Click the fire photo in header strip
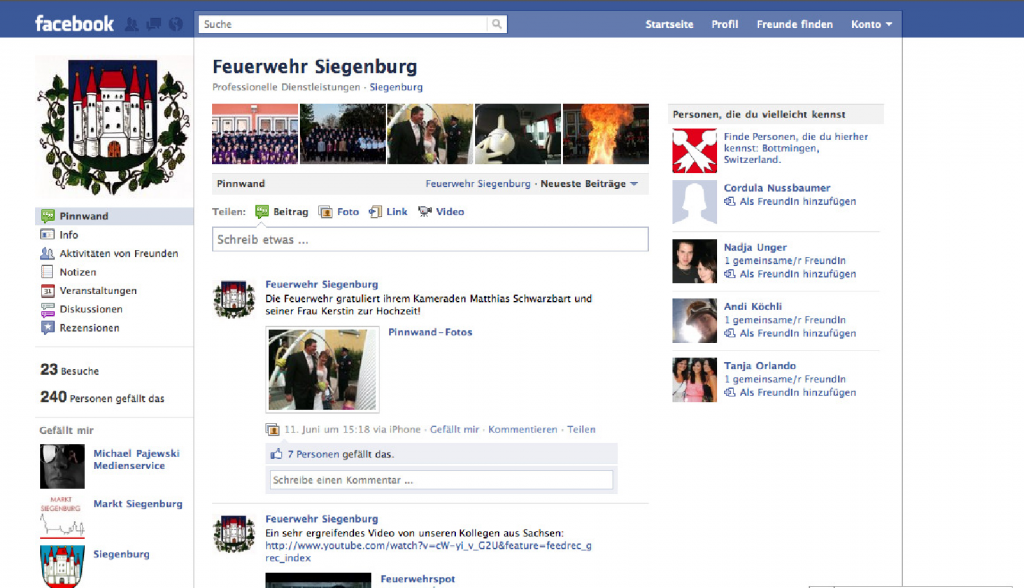This screenshot has height=588, width=1024. point(605,134)
